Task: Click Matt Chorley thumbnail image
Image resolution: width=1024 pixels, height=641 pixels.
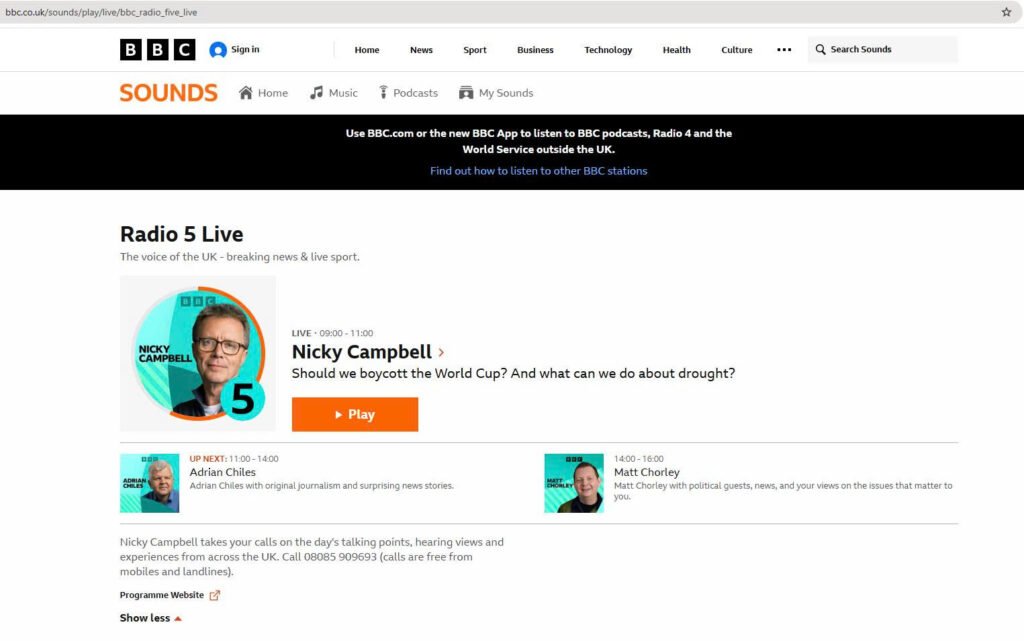Action: pos(574,483)
